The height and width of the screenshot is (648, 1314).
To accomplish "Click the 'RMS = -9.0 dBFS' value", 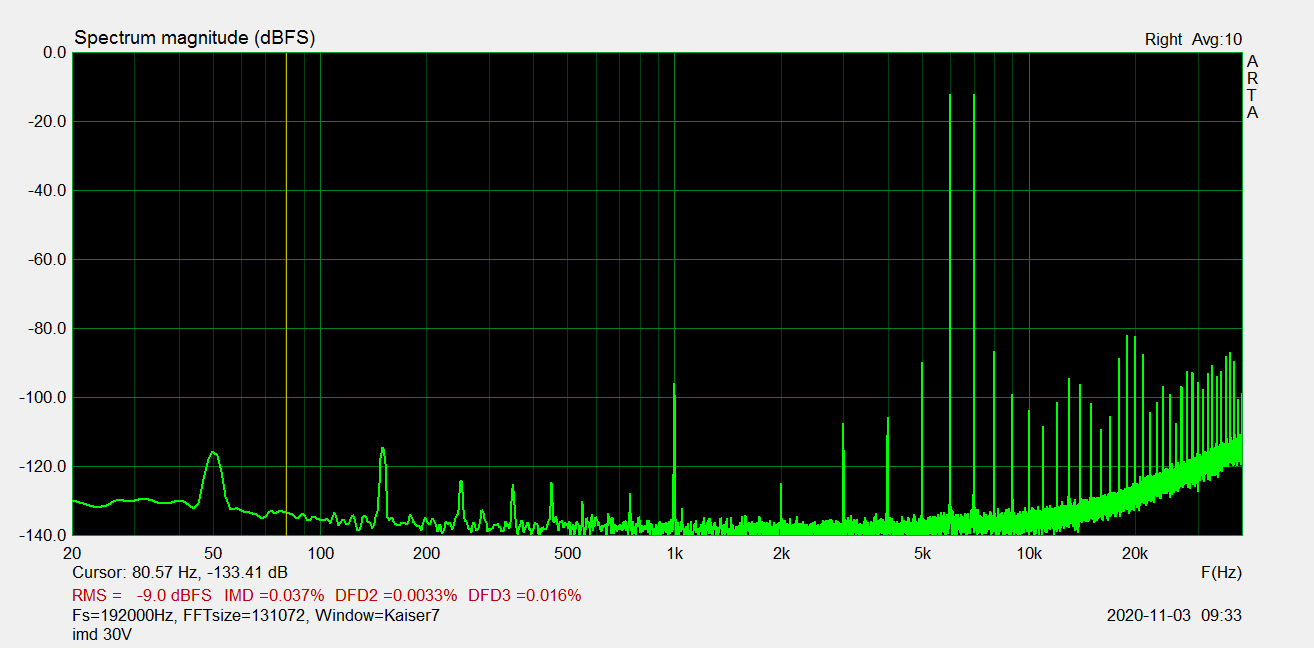I will (142, 596).
